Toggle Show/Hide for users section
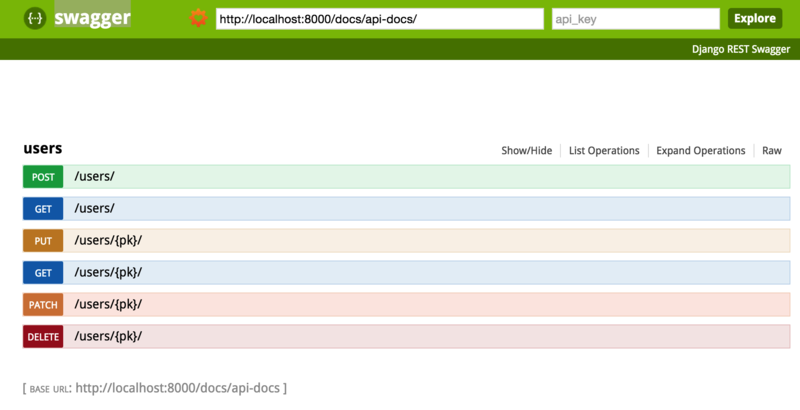This screenshot has height=410, width=800. click(526, 151)
